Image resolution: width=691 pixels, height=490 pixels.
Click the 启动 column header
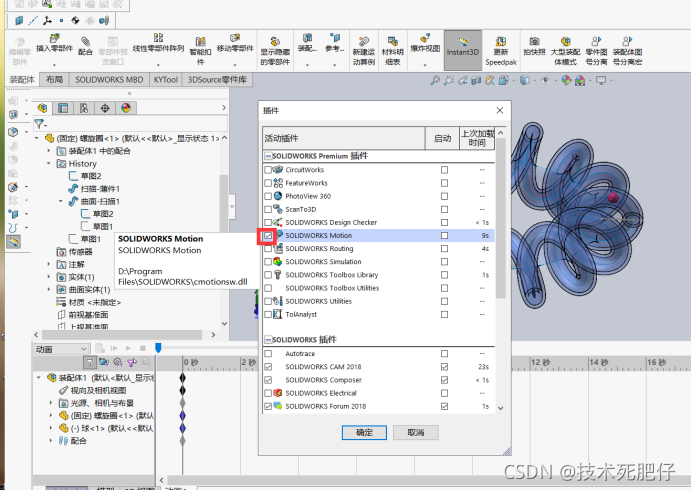tap(442, 138)
